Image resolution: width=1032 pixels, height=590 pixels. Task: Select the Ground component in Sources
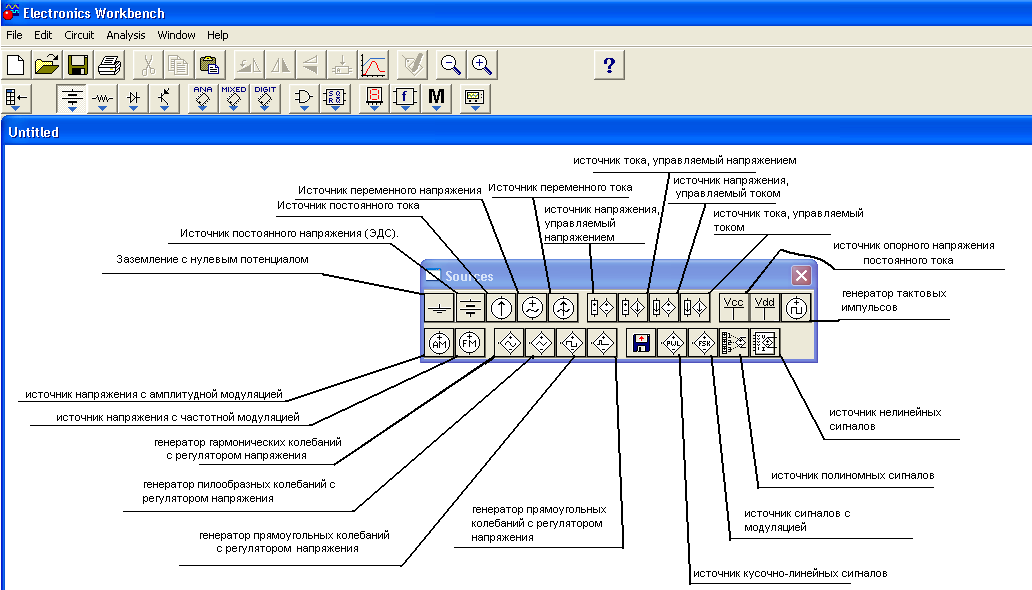click(439, 308)
